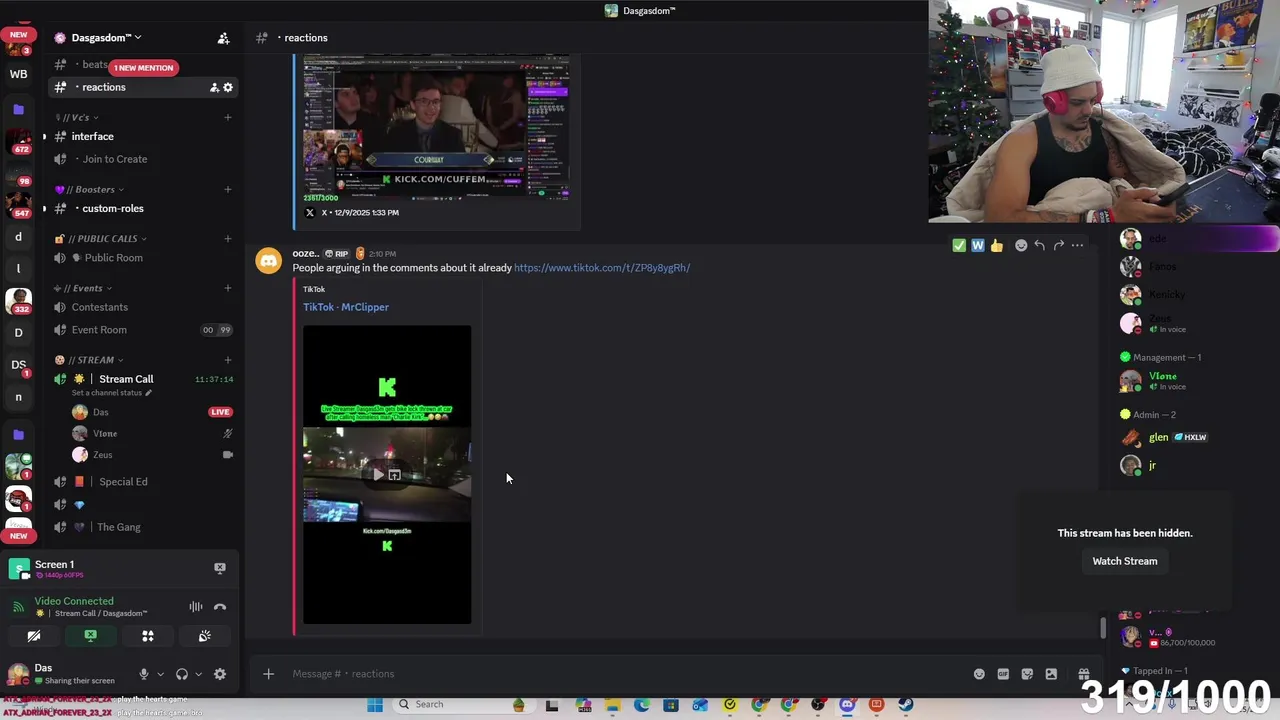Open the activities launcher icon
The width and height of the screenshot is (1280, 720).
point(147,636)
